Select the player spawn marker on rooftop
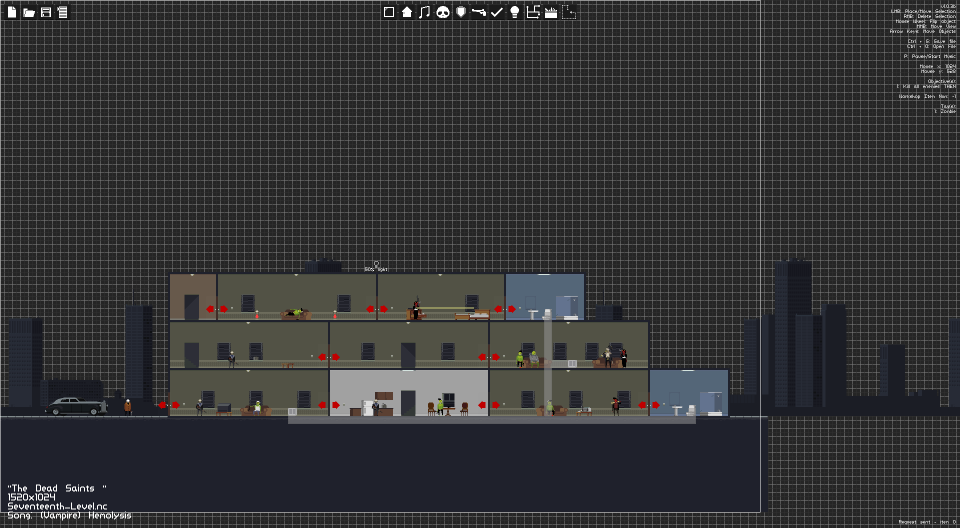 pos(376,266)
